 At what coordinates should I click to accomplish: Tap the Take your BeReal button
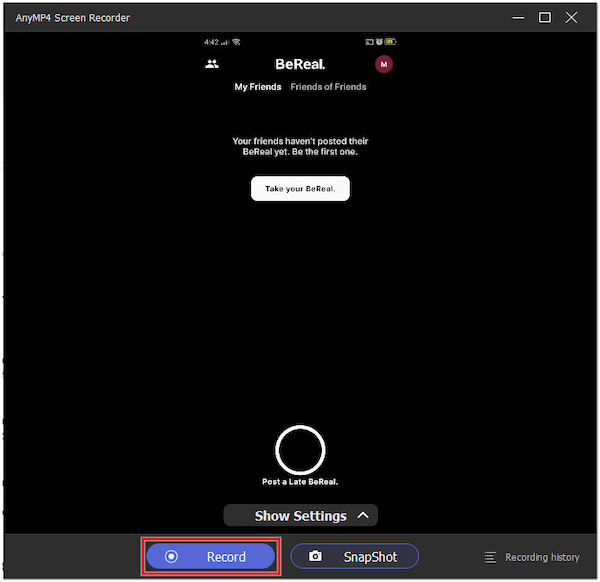tap(300, 189)
